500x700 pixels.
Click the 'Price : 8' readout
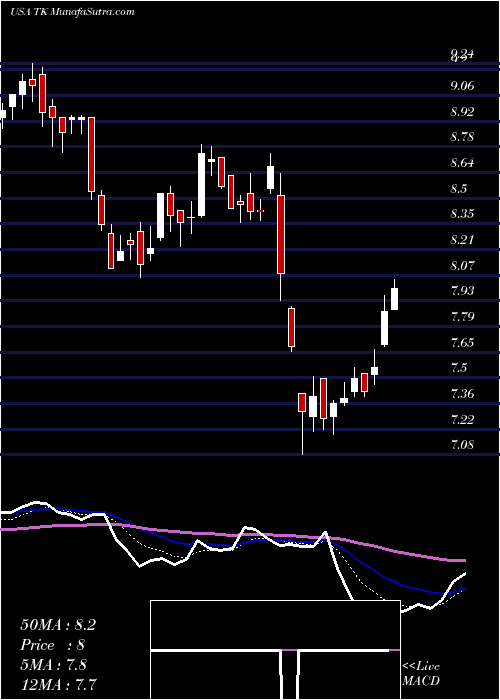(x=53, y=645)
